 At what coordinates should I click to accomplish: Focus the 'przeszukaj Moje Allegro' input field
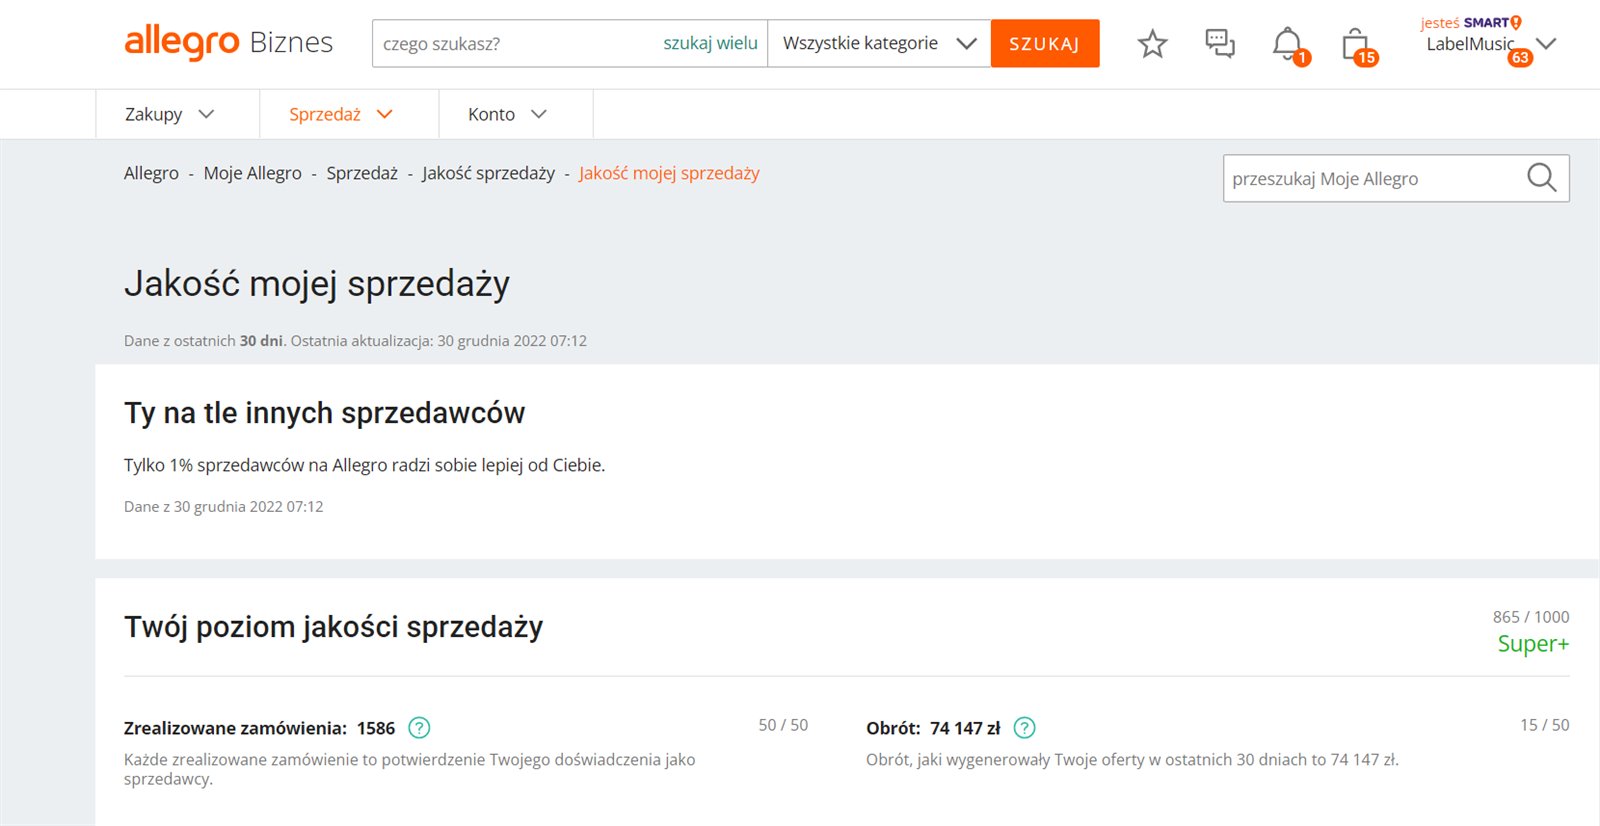pyautogui.click(x=1370, y=179)
